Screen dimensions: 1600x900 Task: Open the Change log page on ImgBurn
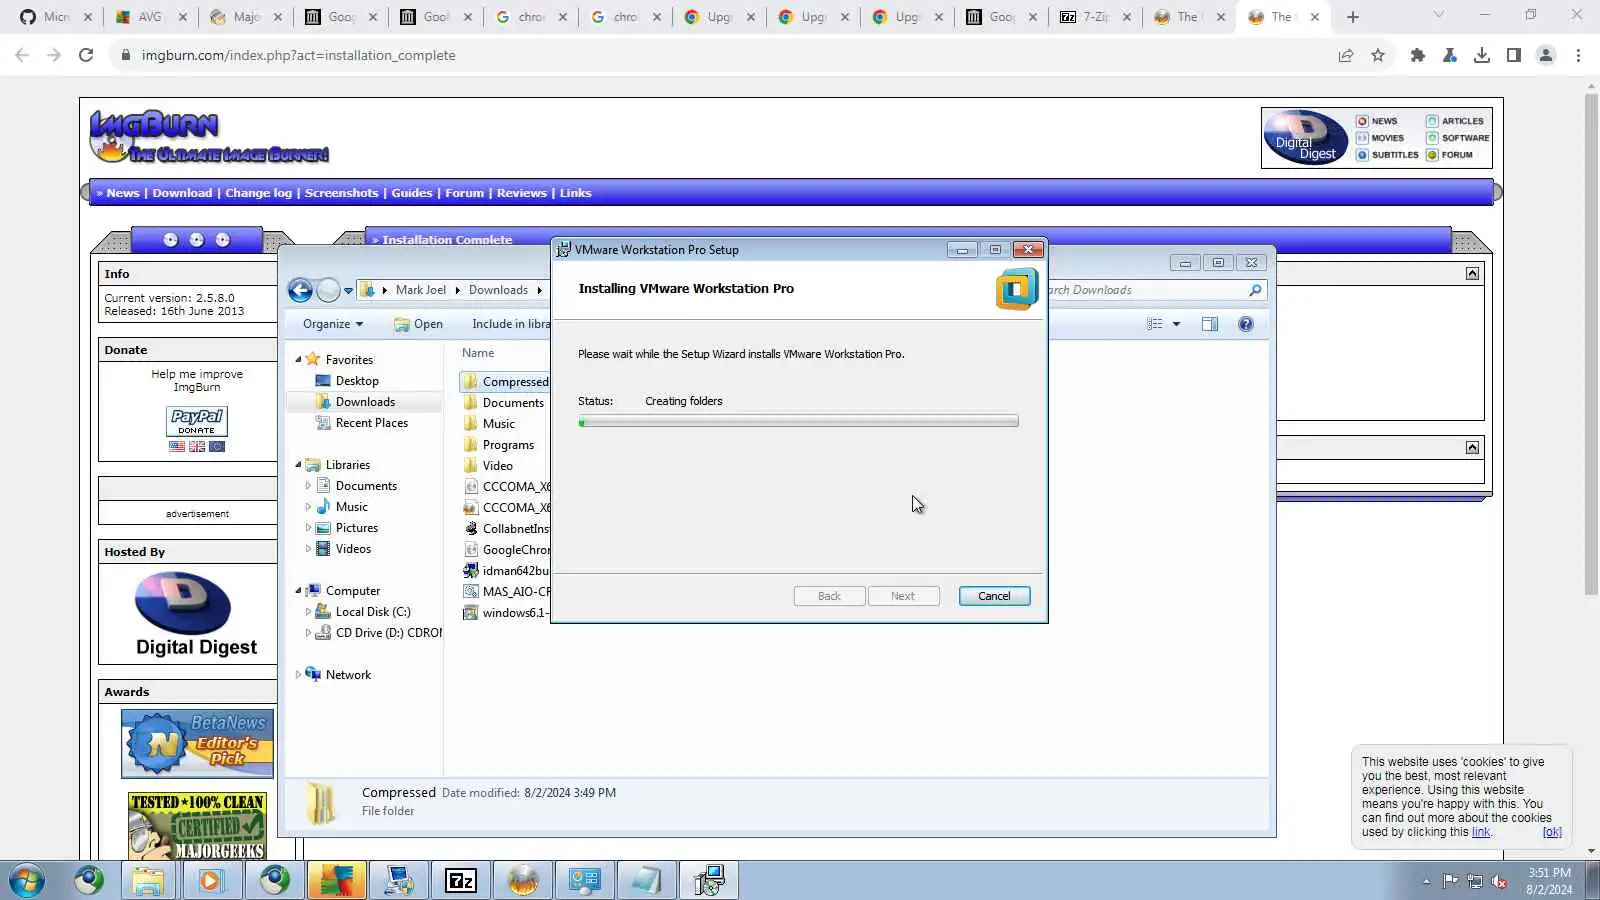click(x=258, y=193)
